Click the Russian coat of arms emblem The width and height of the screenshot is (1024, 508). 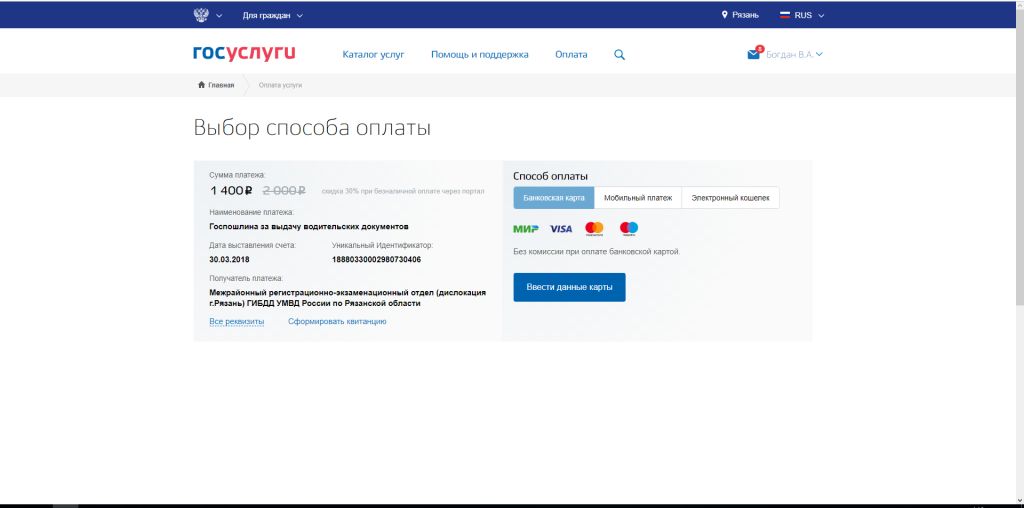pos(201,15)
